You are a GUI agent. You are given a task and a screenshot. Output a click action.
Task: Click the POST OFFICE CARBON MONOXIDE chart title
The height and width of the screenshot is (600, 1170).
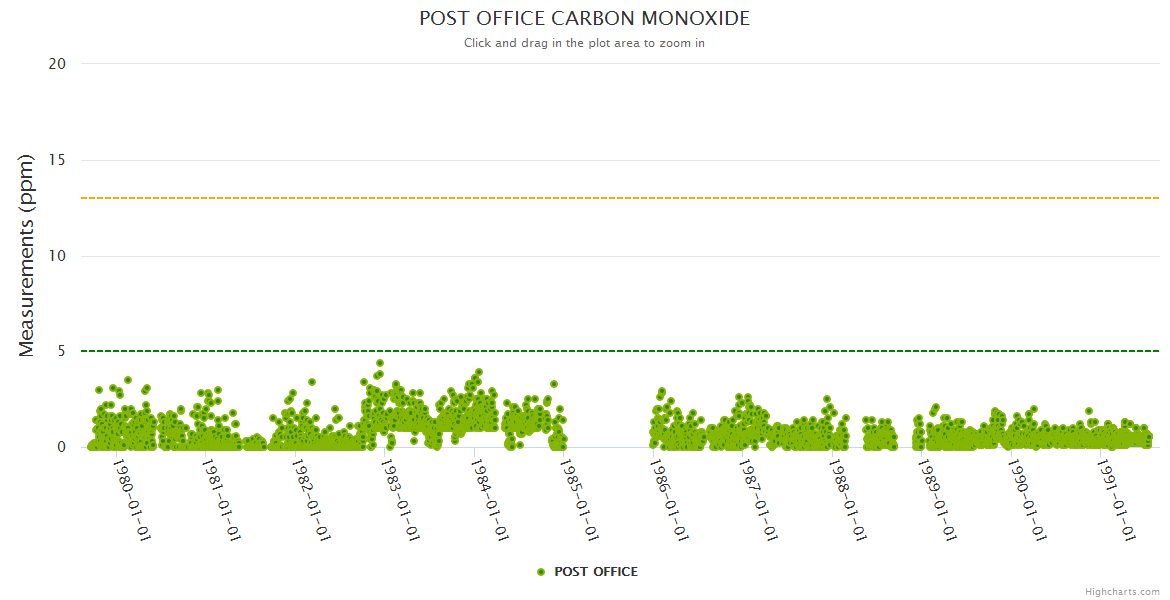pos(584,19)
